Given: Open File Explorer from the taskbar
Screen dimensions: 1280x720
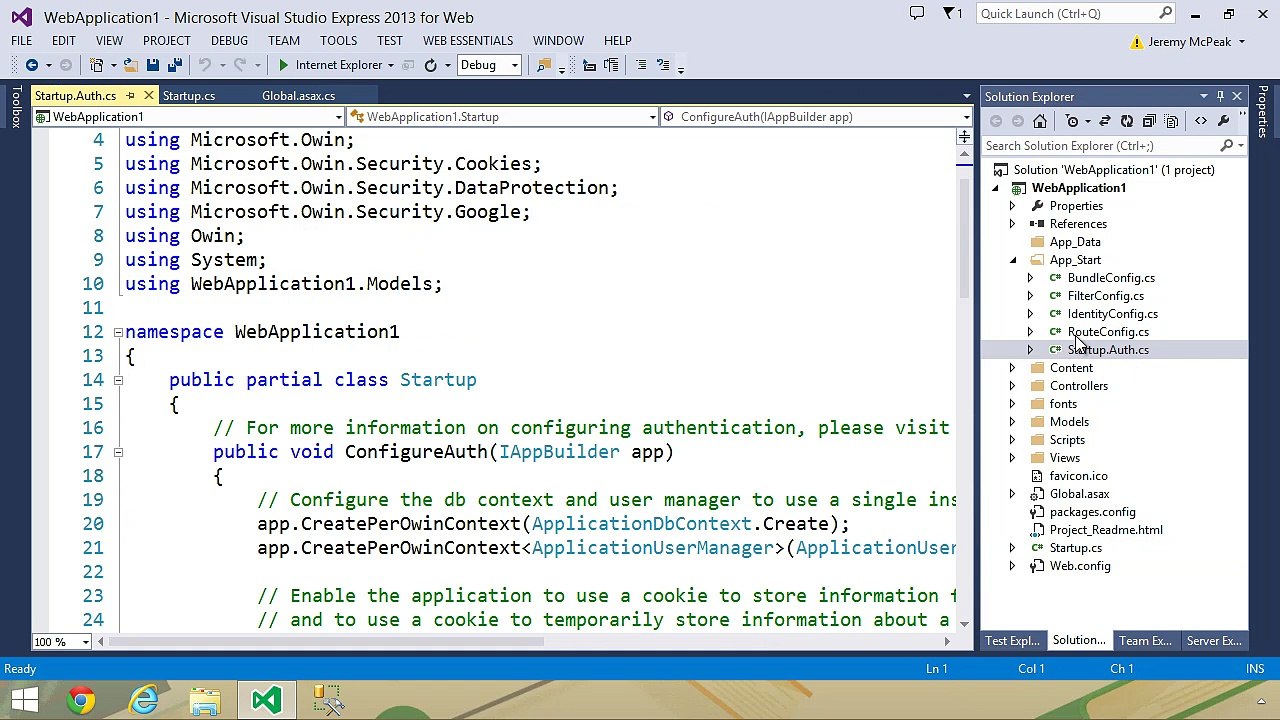Looking at the screenshot, I should 205,700.
